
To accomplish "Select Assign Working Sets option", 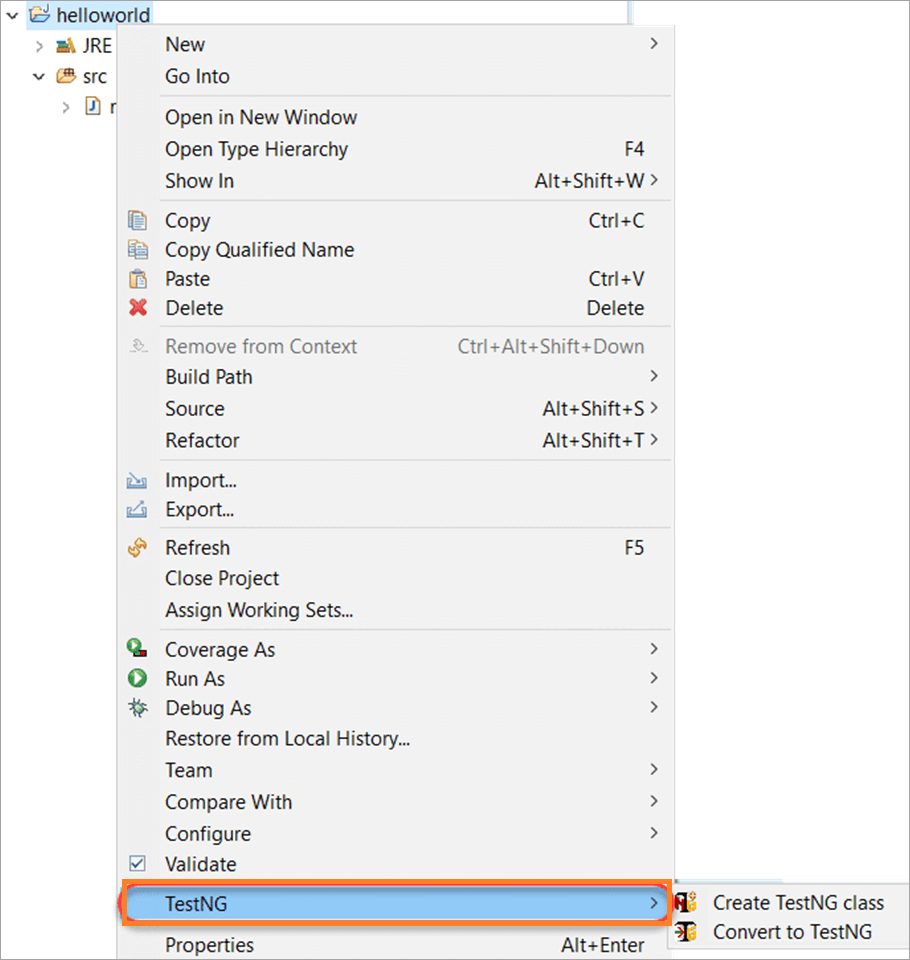I will (259, 610).
